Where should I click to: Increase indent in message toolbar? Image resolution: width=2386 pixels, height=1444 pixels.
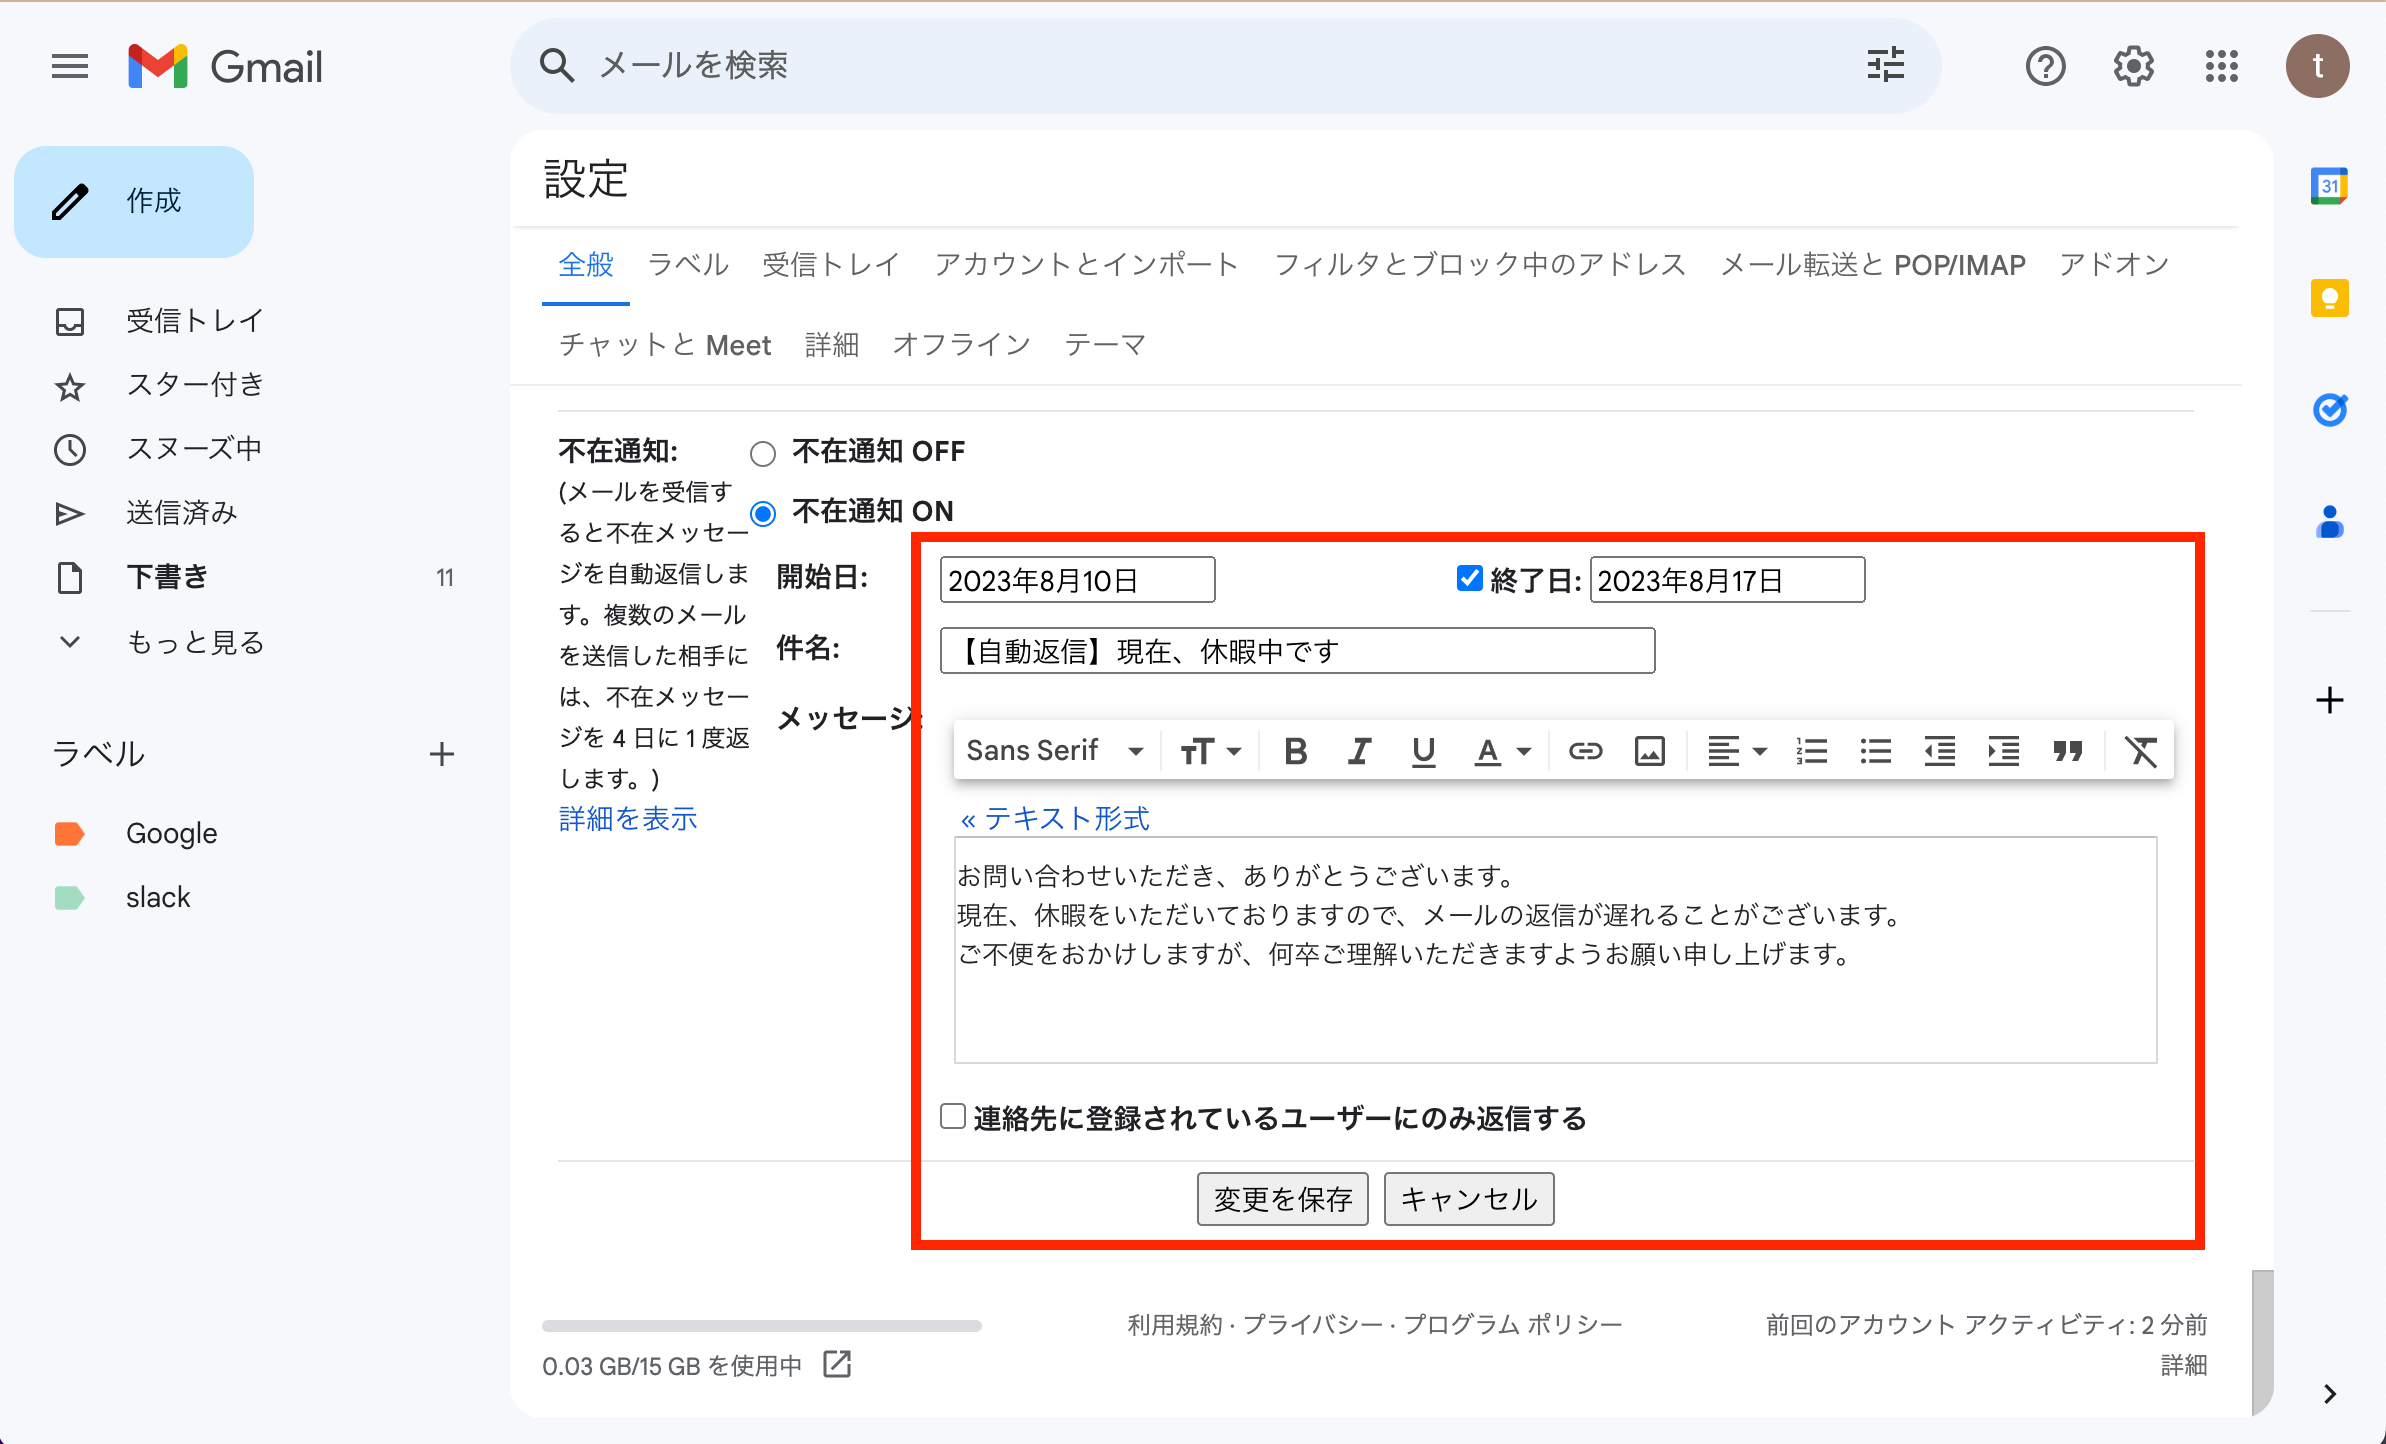2003,750
